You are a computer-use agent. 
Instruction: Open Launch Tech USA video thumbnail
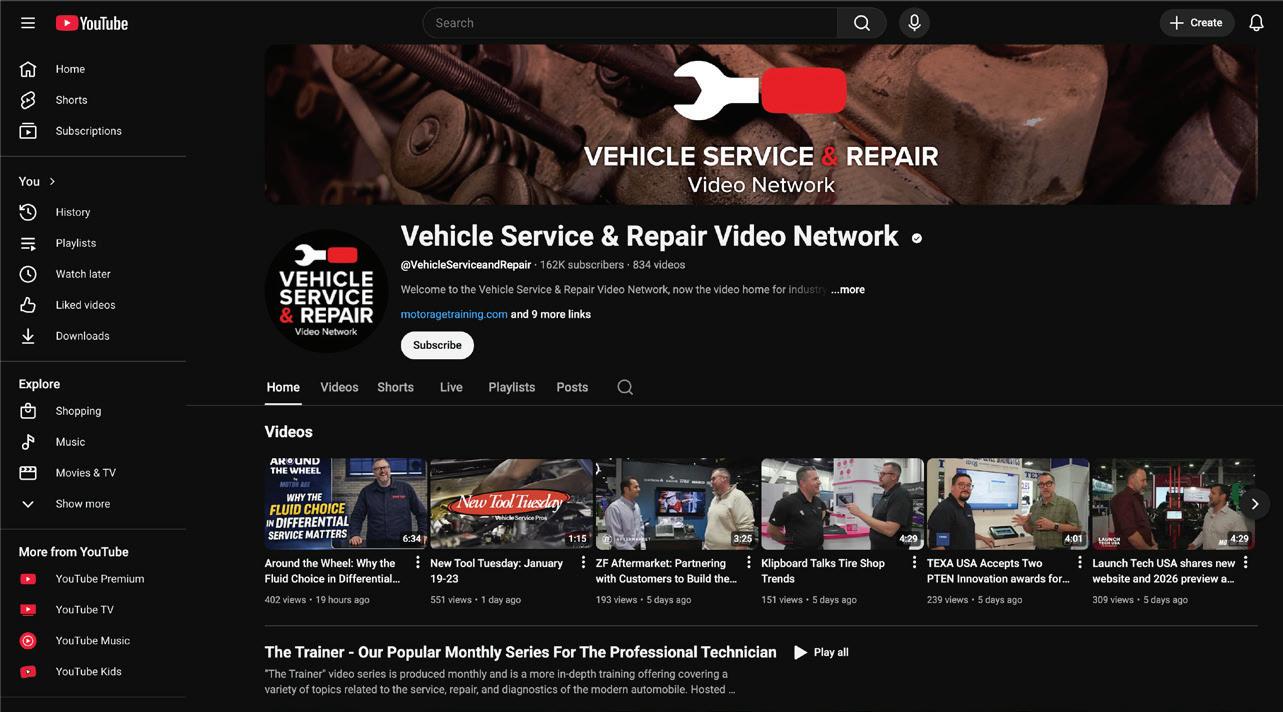1173,504
